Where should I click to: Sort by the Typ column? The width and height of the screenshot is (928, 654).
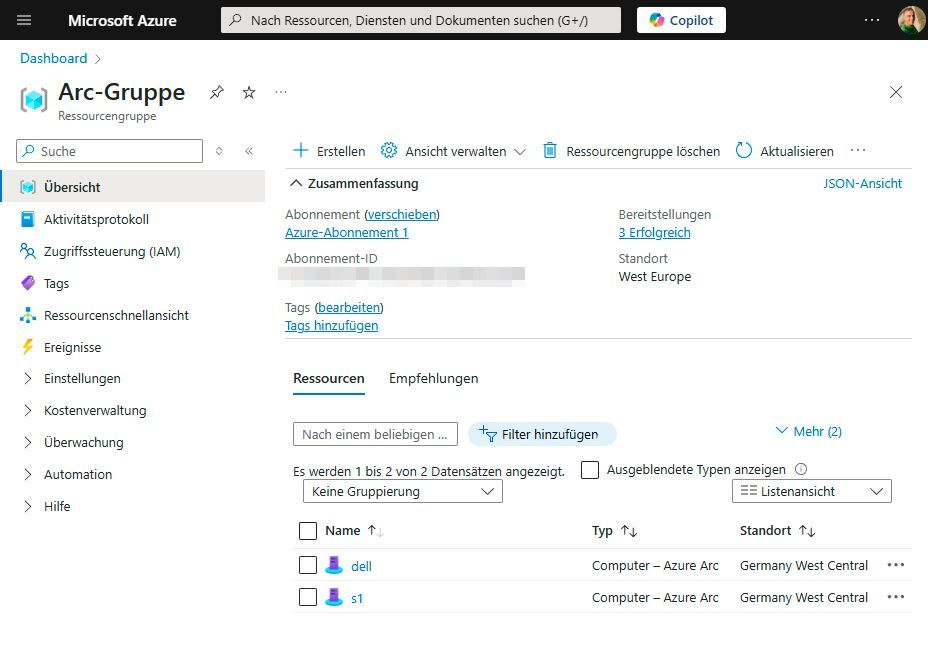pyautogui.click(x=614, y=530)
